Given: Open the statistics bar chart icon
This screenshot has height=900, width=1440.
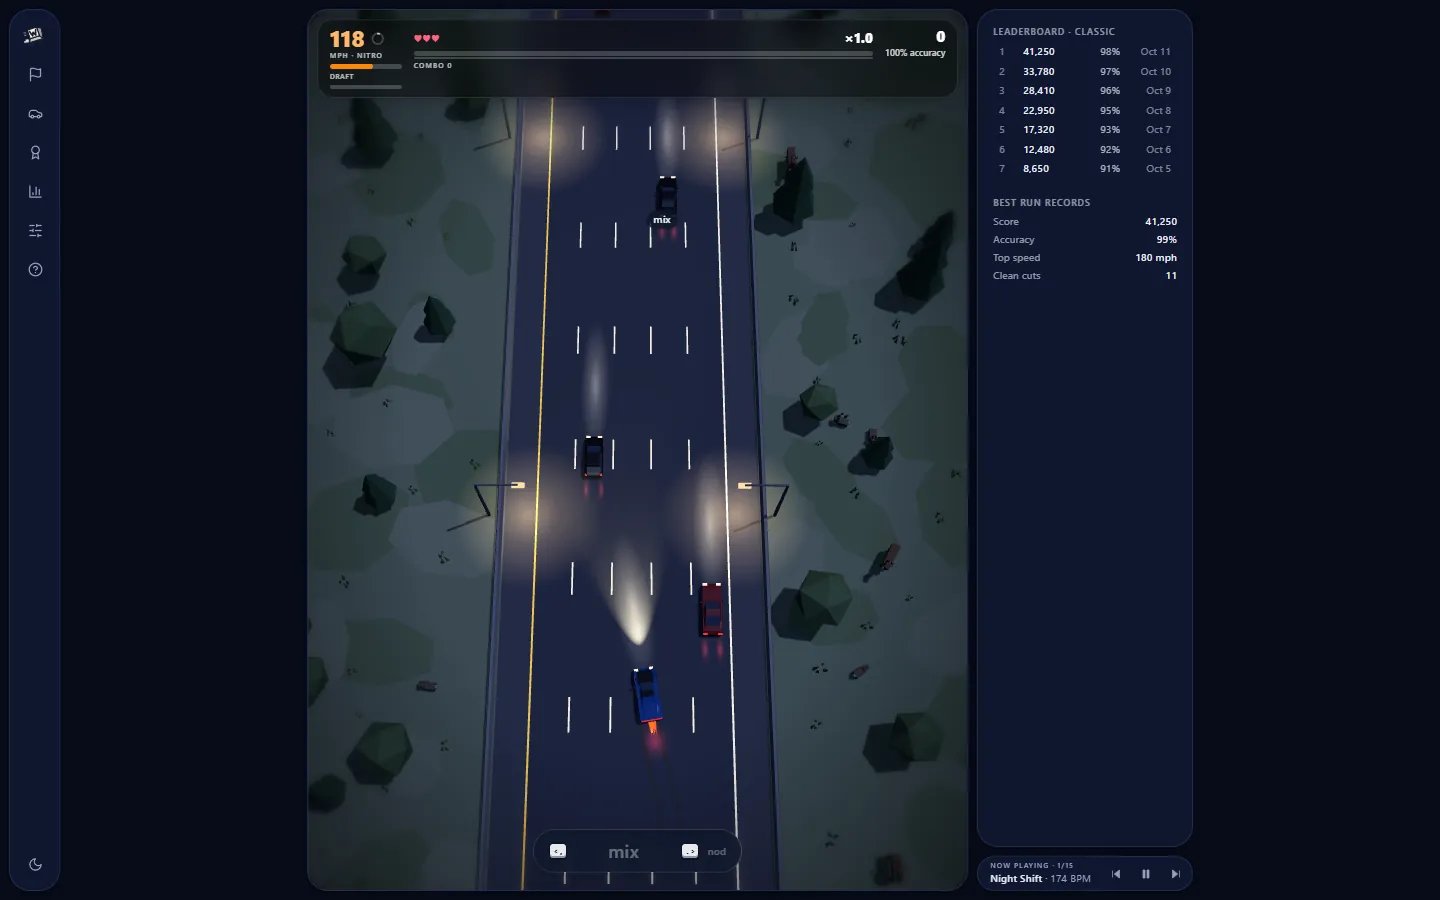Looking at the screenshot, I should [x=35, y=192].
